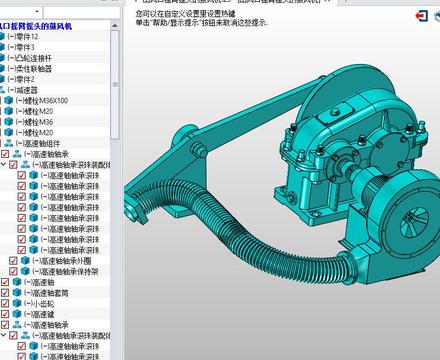The width and height of the screenshot is (440, 360).
Task: Click the cube icon beside 小齿轮
Action: (17, 303)
